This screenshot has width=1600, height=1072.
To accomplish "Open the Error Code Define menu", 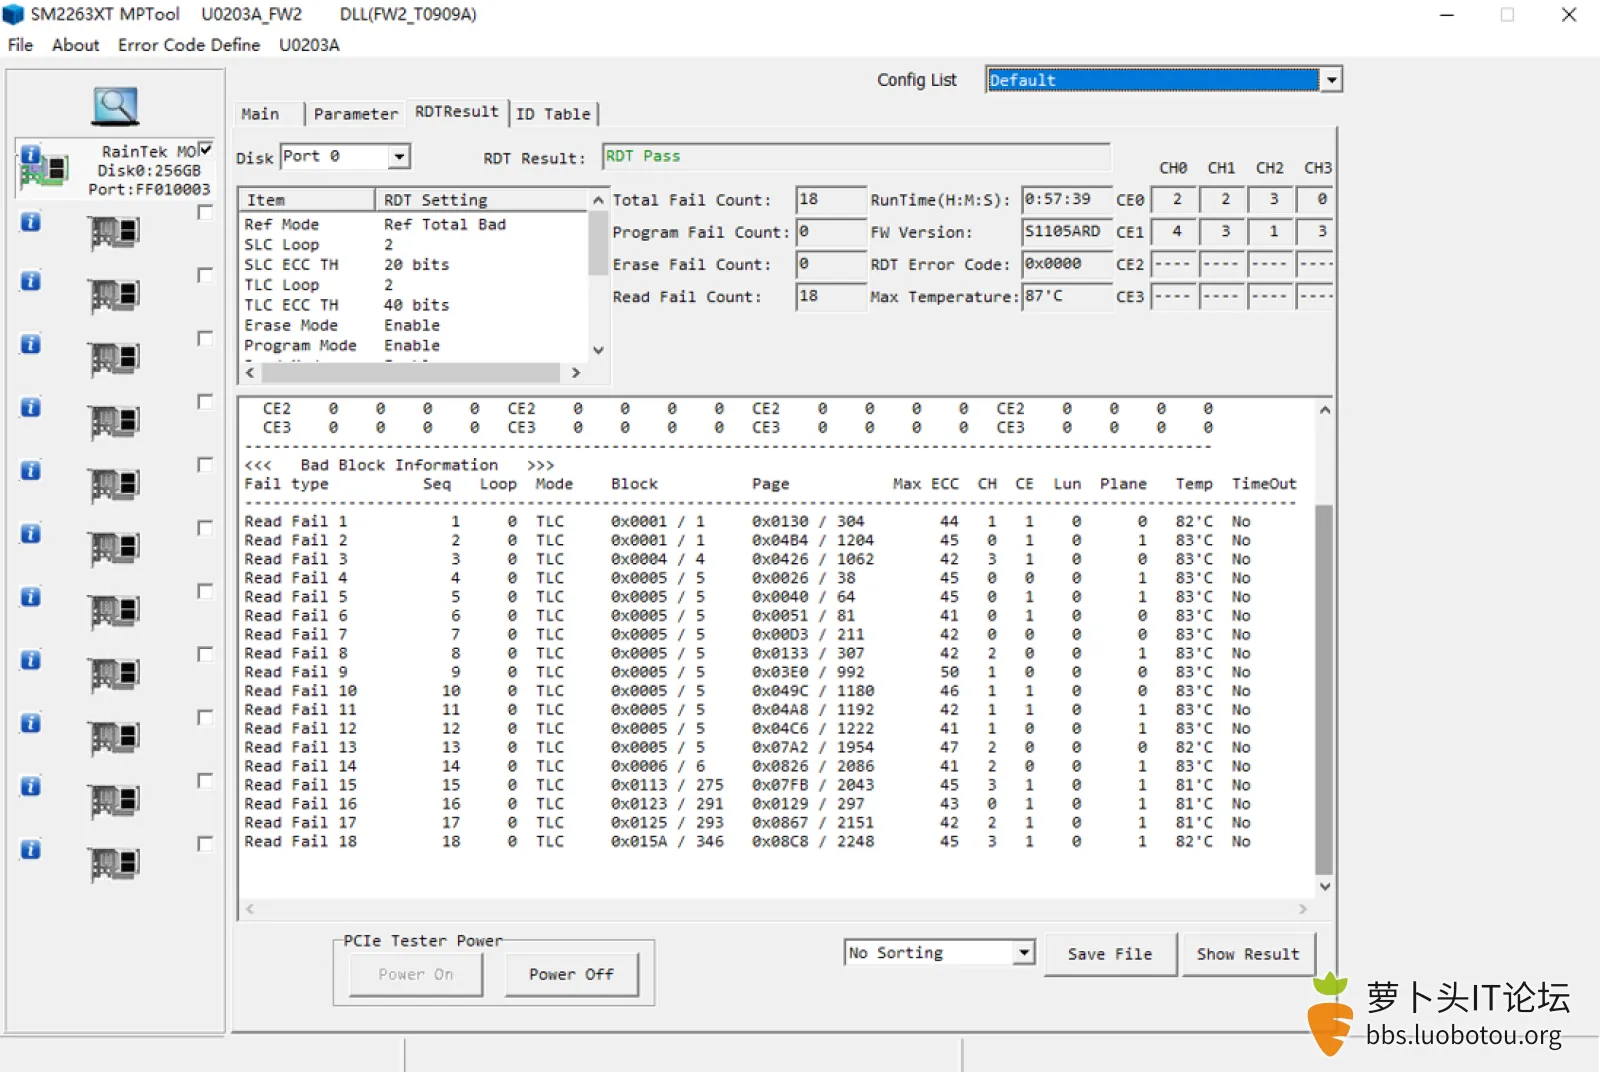I will coord(189,45).
